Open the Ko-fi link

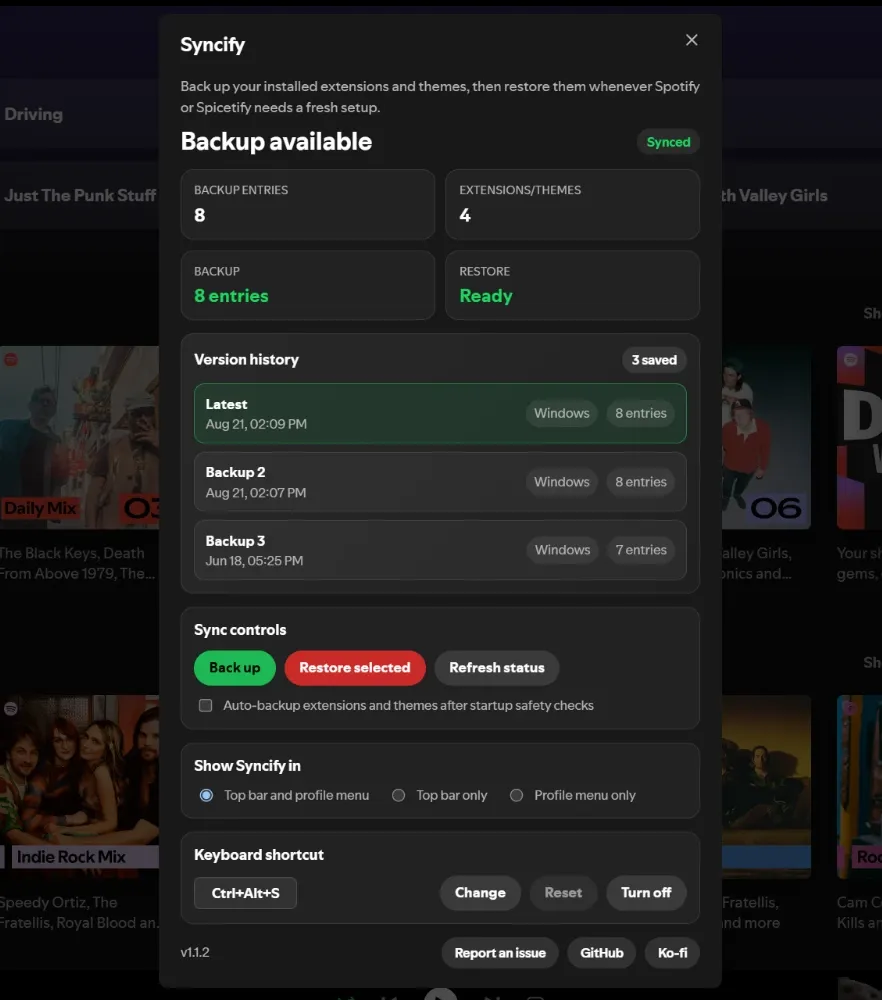(x=672, y=953)
